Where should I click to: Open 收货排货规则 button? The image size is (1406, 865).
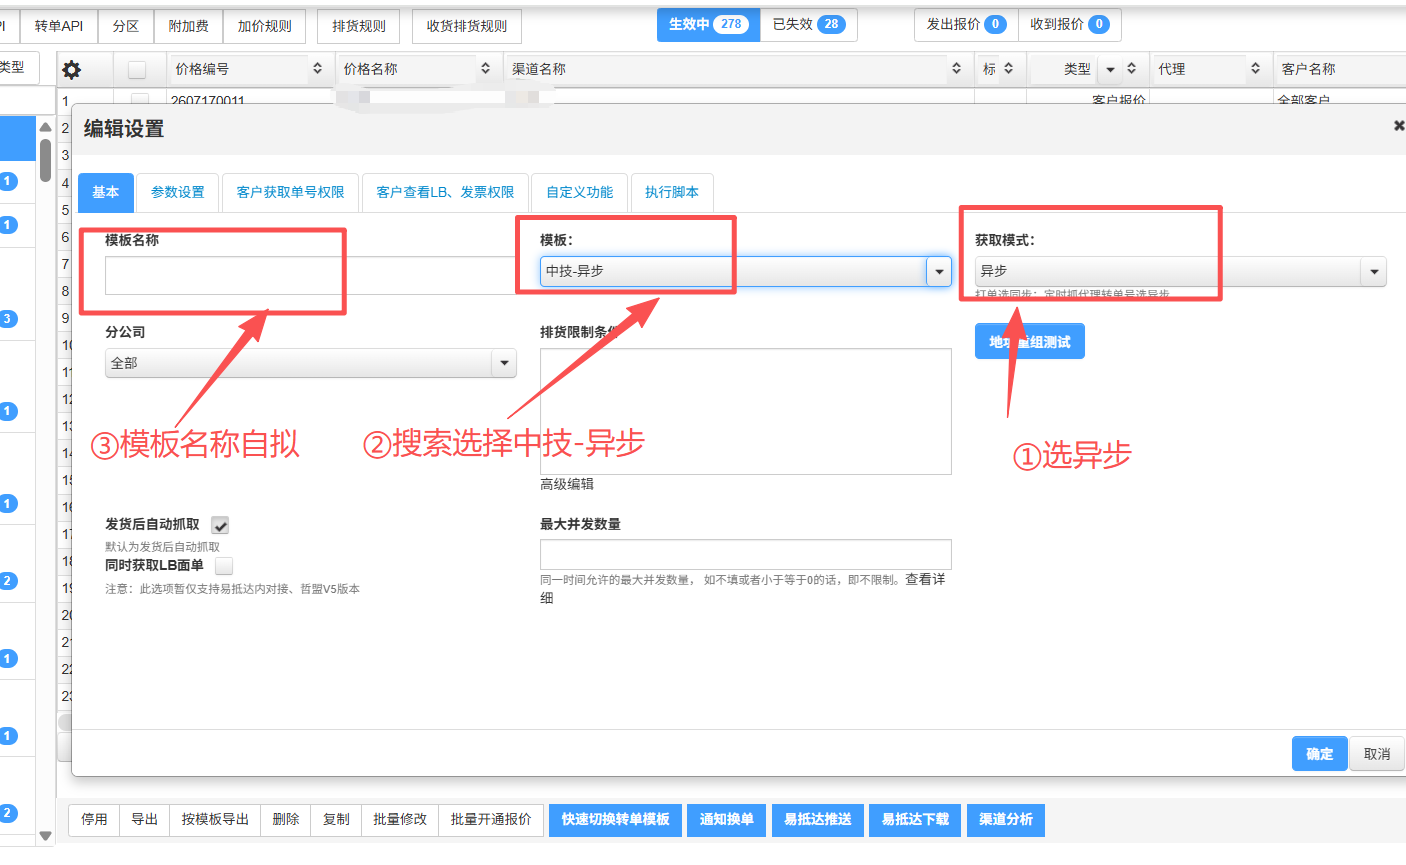[467, 26]
